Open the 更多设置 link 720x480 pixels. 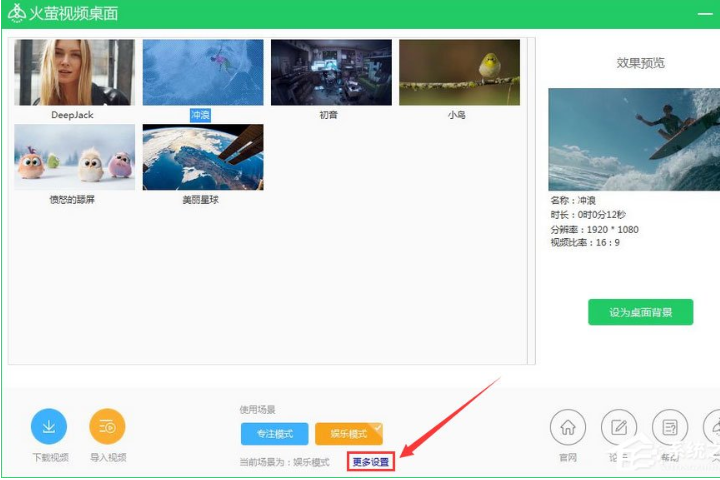pos(371,462)
